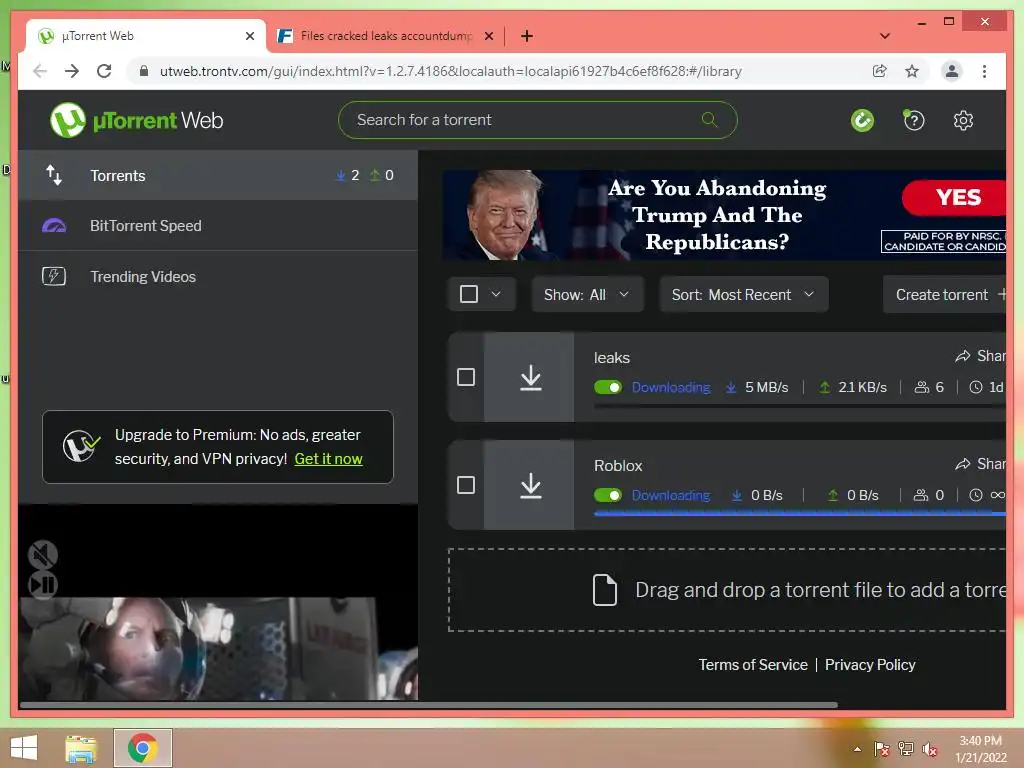The image size is (1024, 768).
Task: Open Privacy Policy link
Action: click(870, 665)
